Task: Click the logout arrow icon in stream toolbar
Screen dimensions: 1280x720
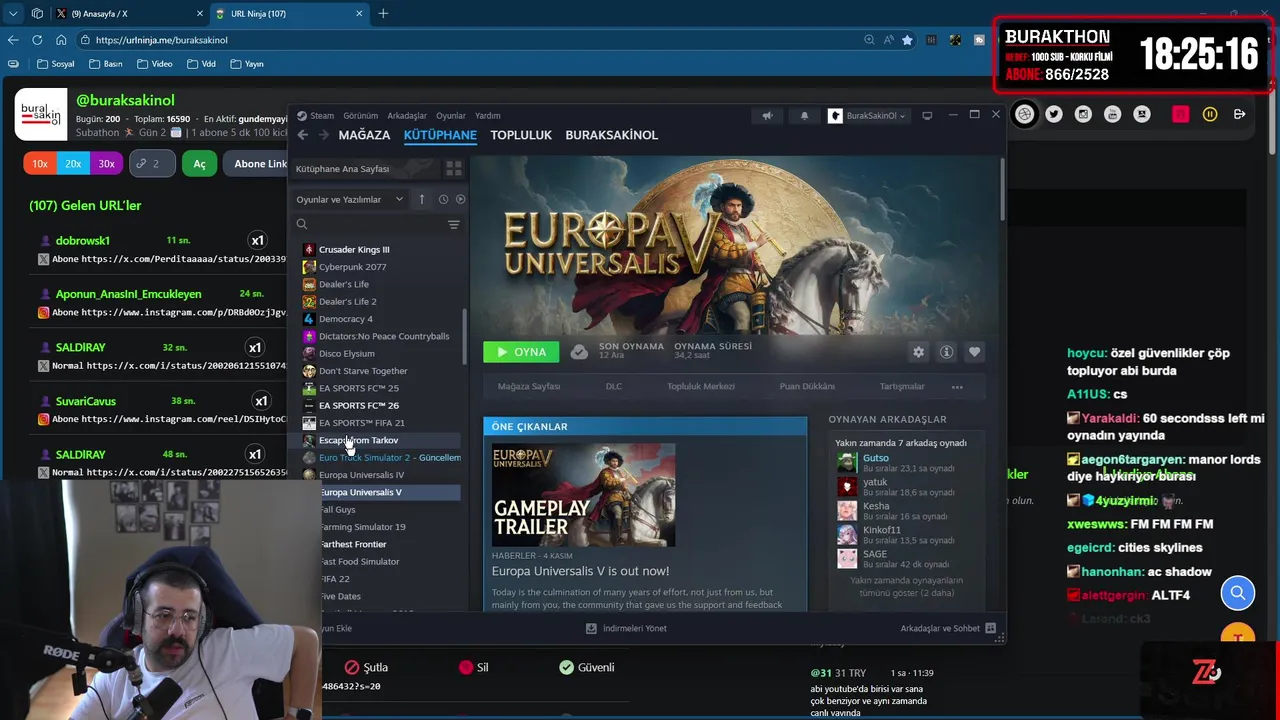Action: 1239,114
